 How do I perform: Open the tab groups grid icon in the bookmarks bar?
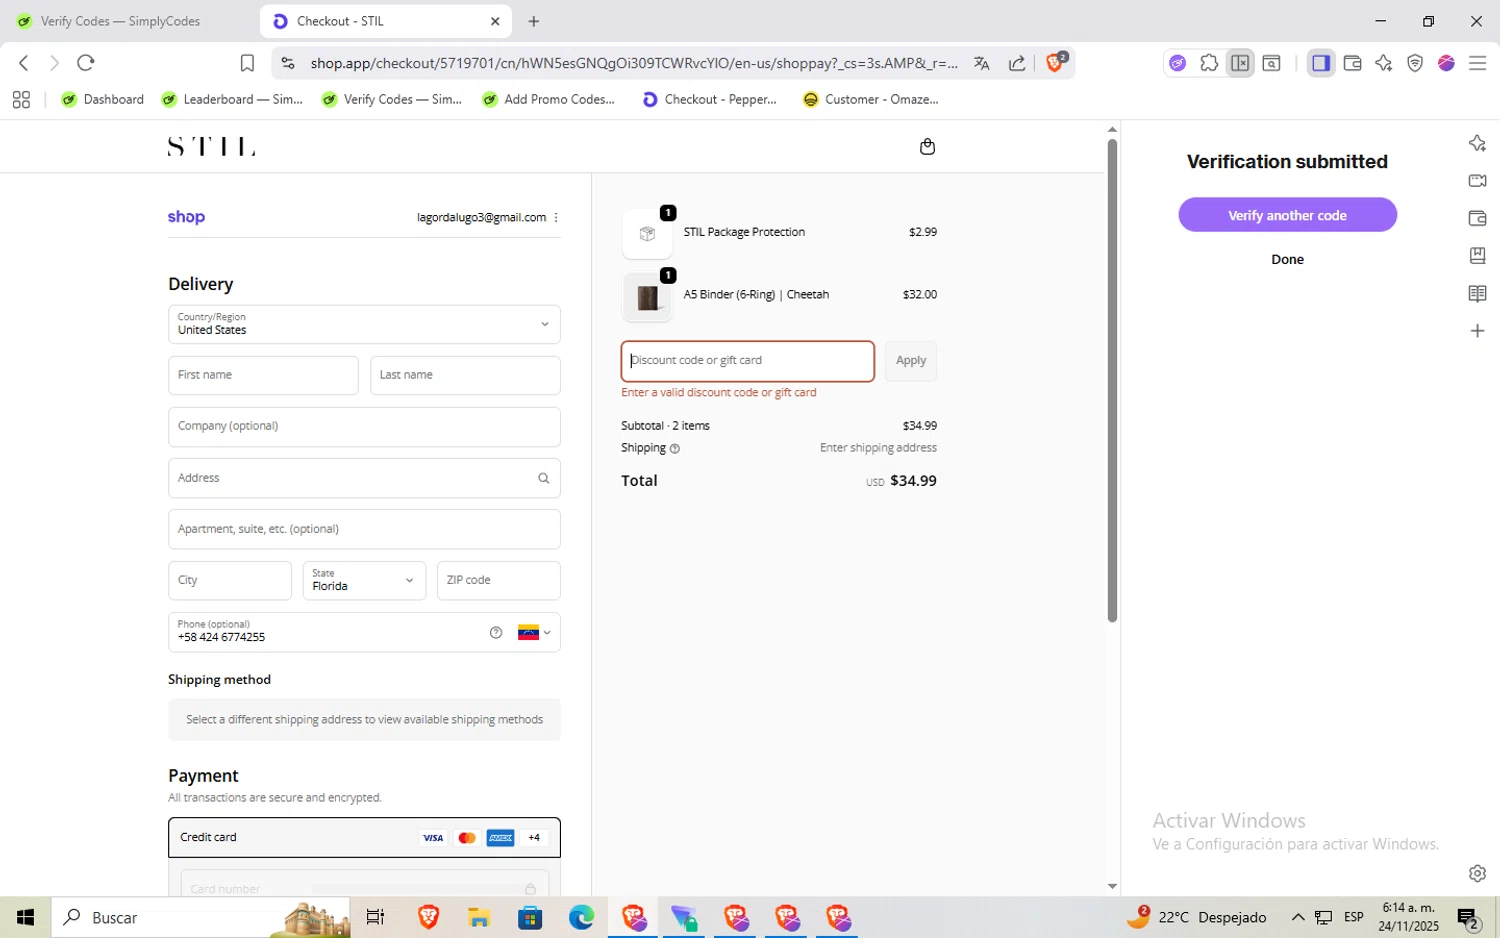[x=21, y=99]
